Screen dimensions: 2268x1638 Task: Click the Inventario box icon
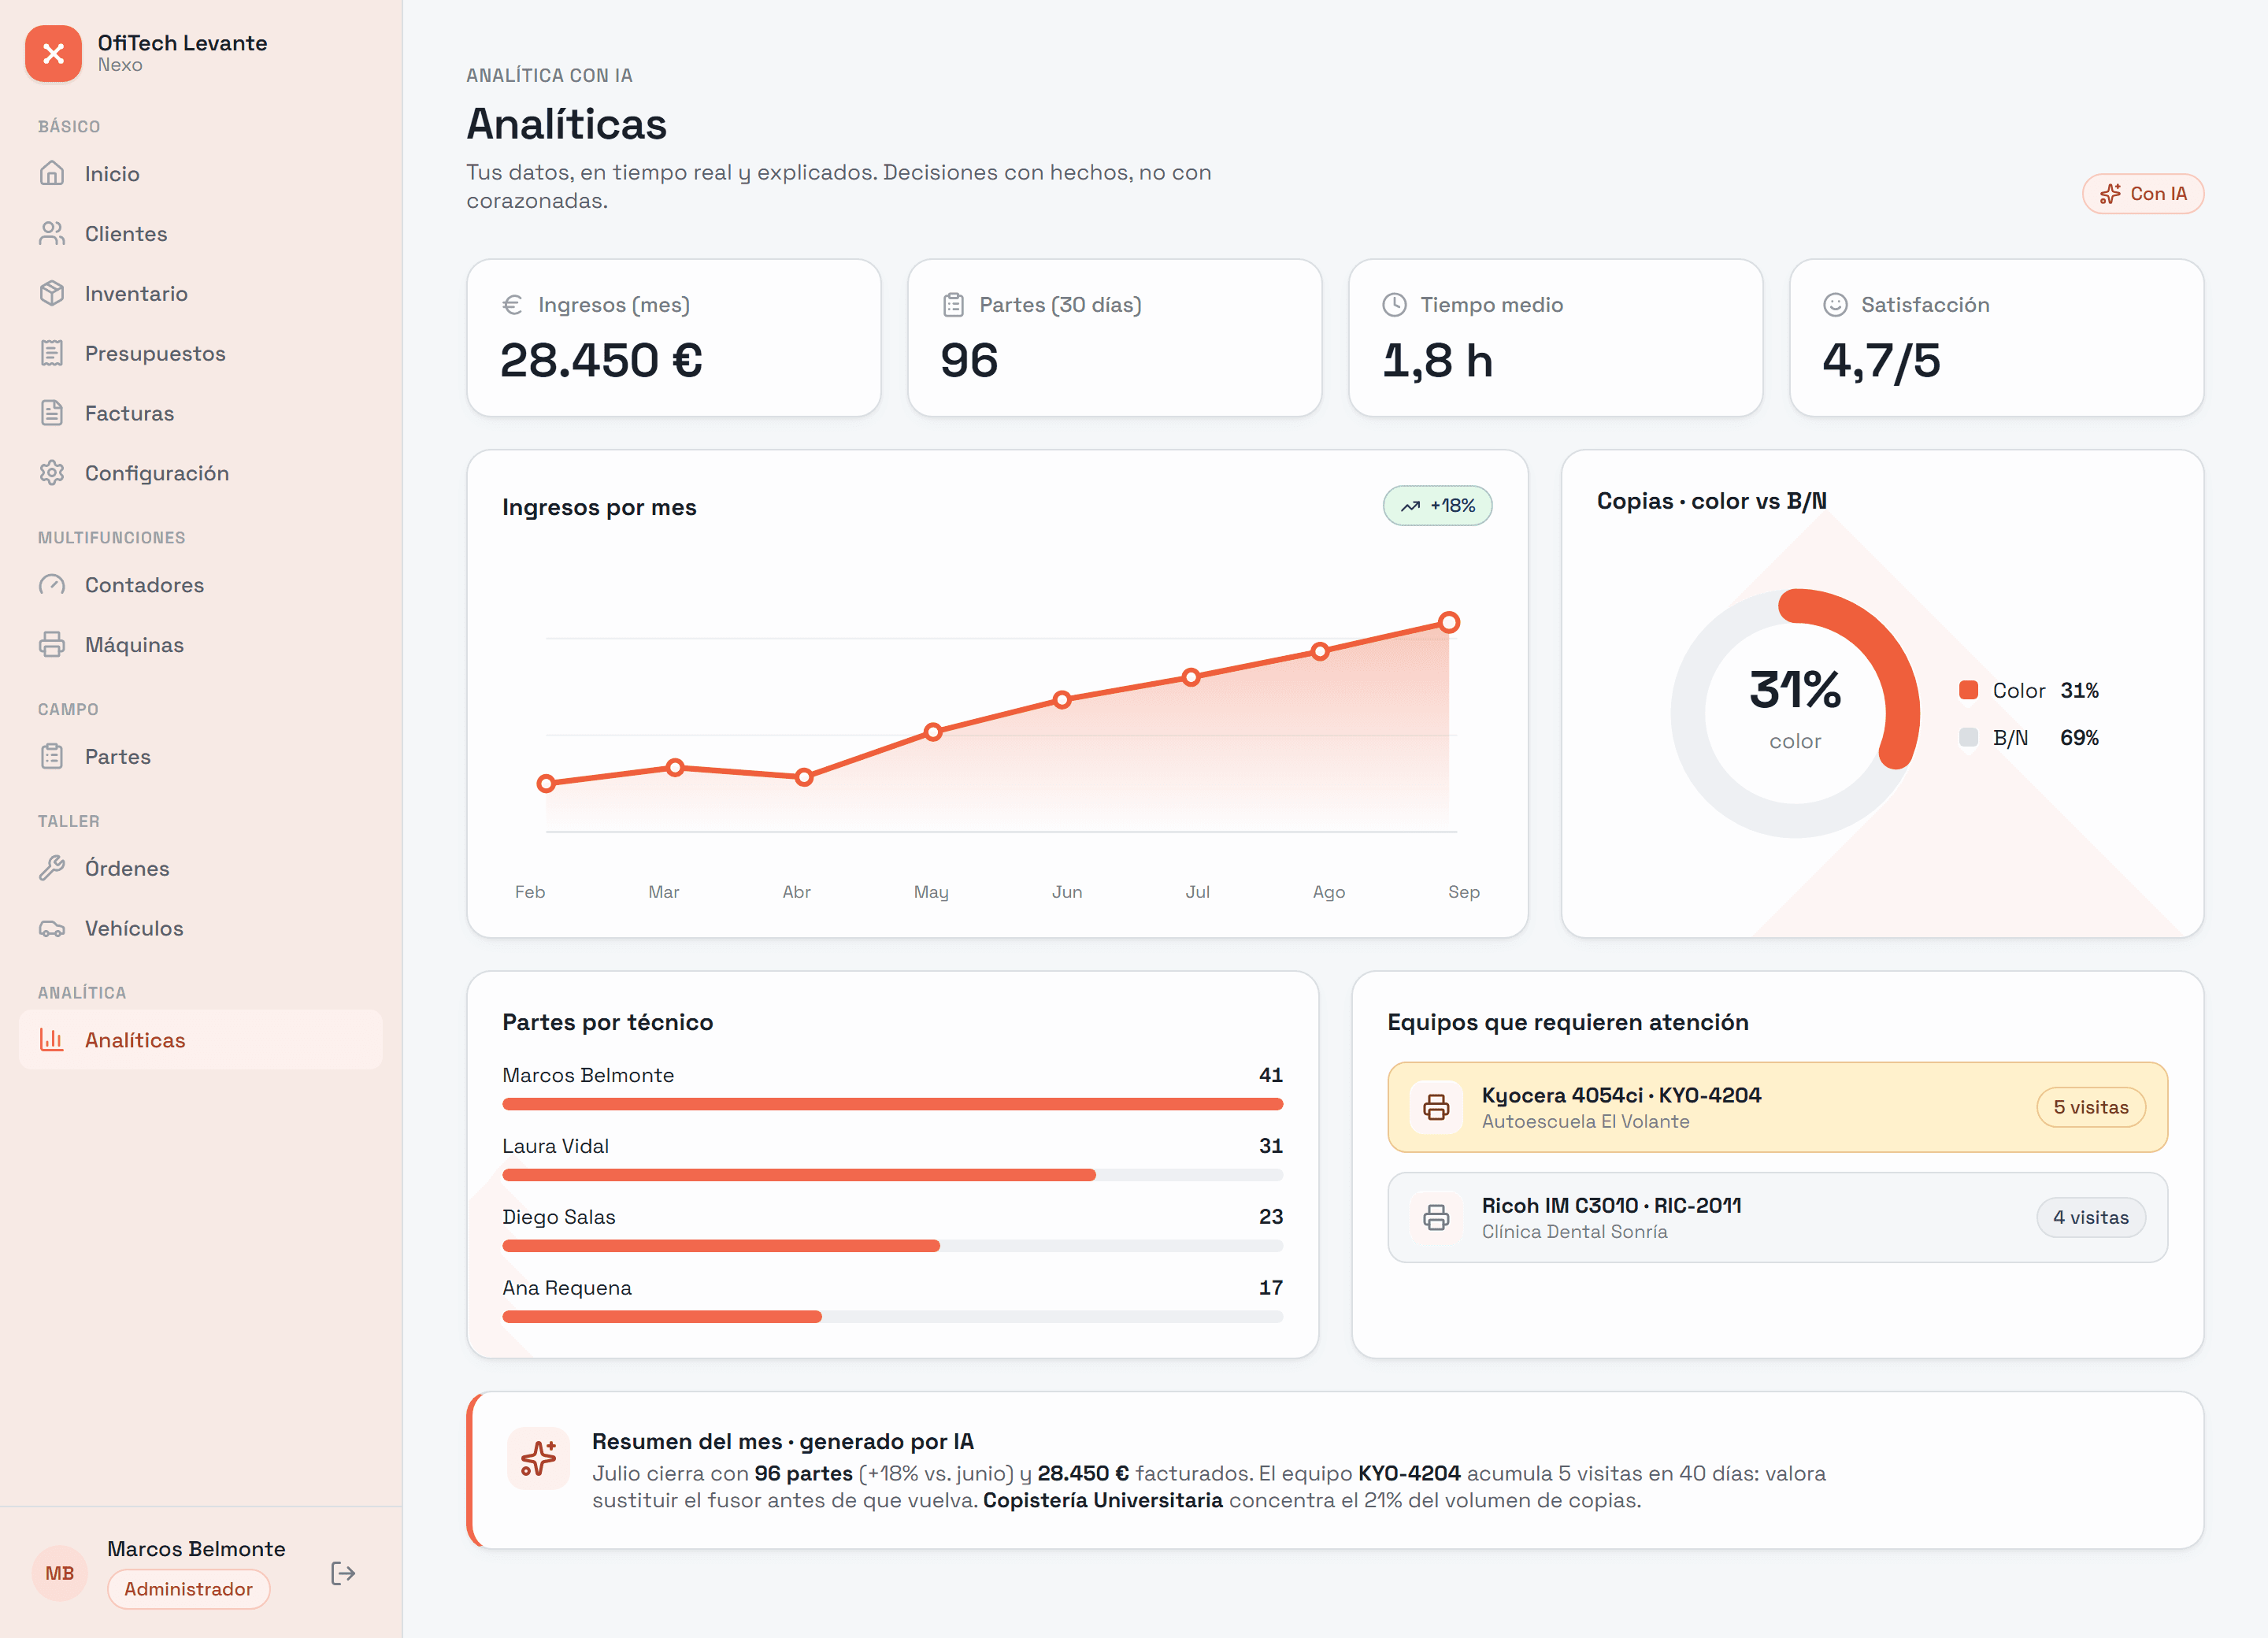point(52,293)
